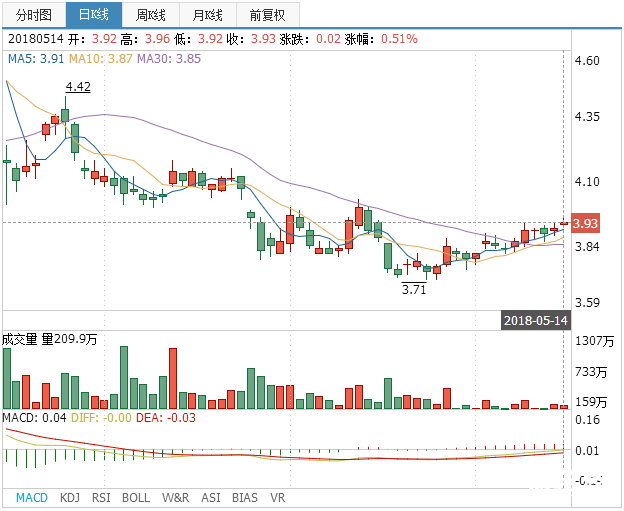Open the 周K线 tab
The height and width of the screenshot is (511, 624).
coord(151,14)
